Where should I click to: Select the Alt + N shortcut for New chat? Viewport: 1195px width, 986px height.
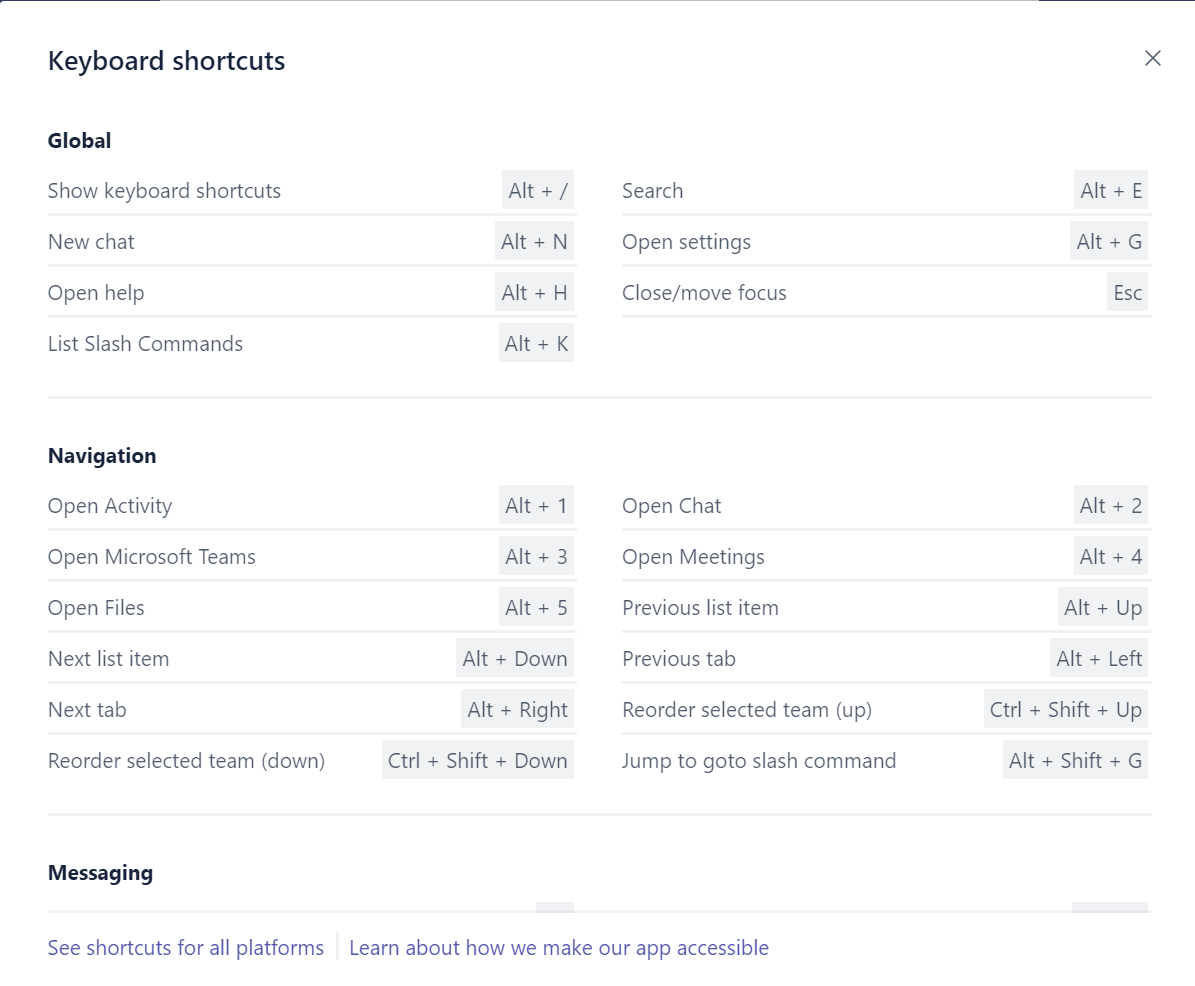[x=534, y=241]
